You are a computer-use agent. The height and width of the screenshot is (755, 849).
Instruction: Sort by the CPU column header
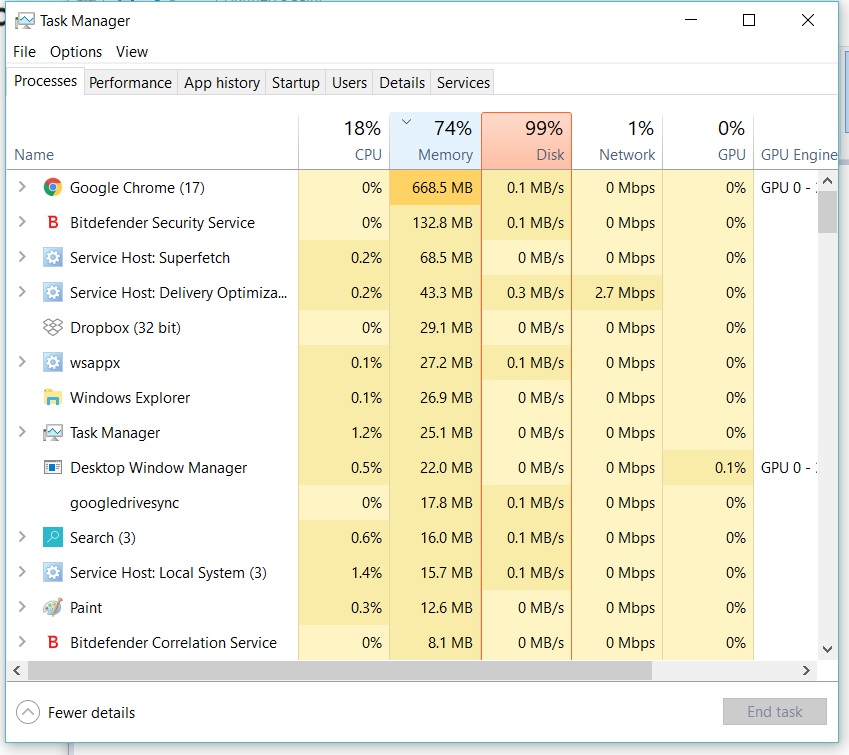click(344, 141)
